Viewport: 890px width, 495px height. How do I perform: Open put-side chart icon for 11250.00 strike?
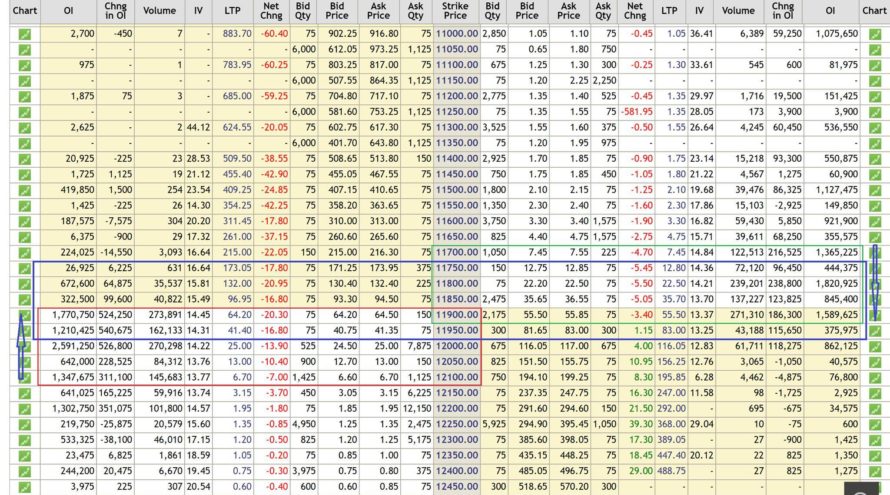(x=875, y=112)
